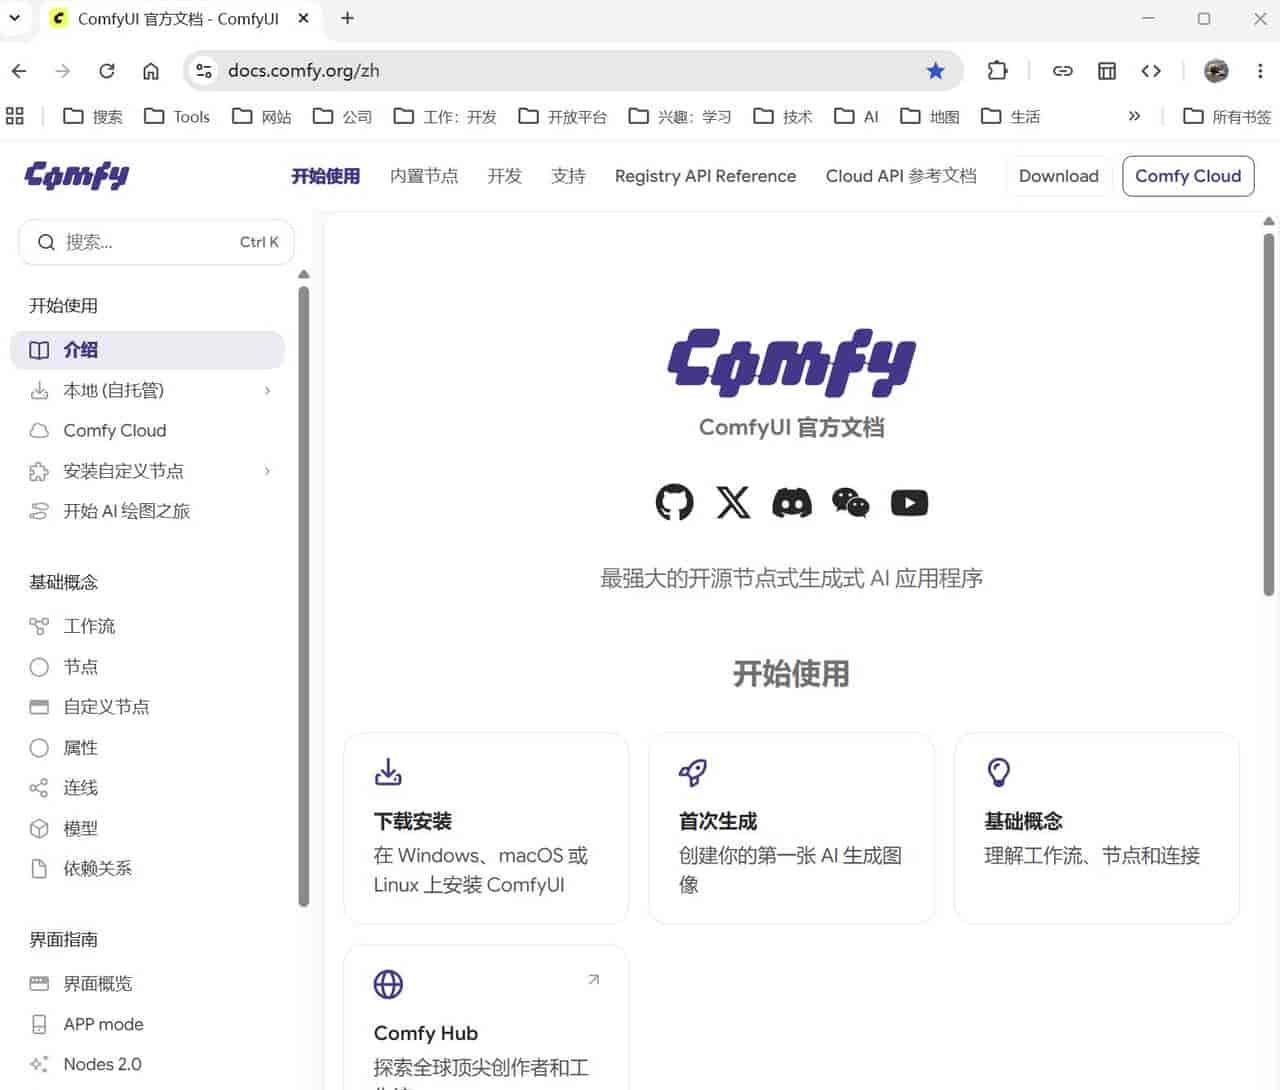Click the Comfy logo in the header
The height and width of the screenshot is (1090, 1280).
[77, 176]
